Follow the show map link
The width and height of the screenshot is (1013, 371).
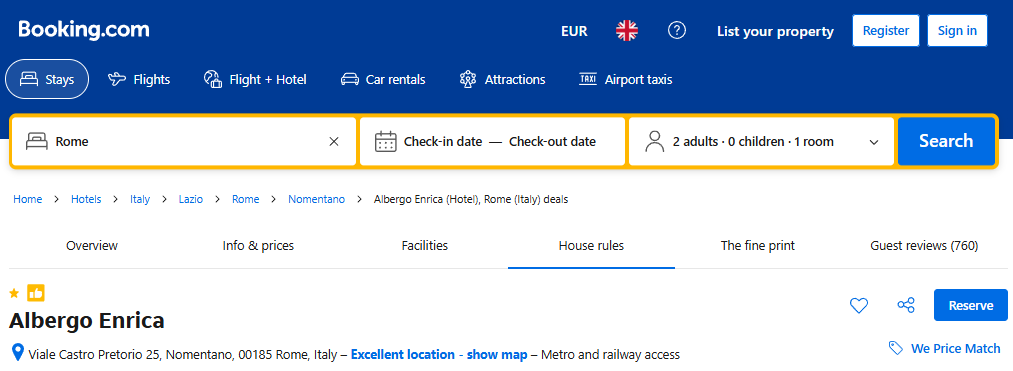(497, 354)
